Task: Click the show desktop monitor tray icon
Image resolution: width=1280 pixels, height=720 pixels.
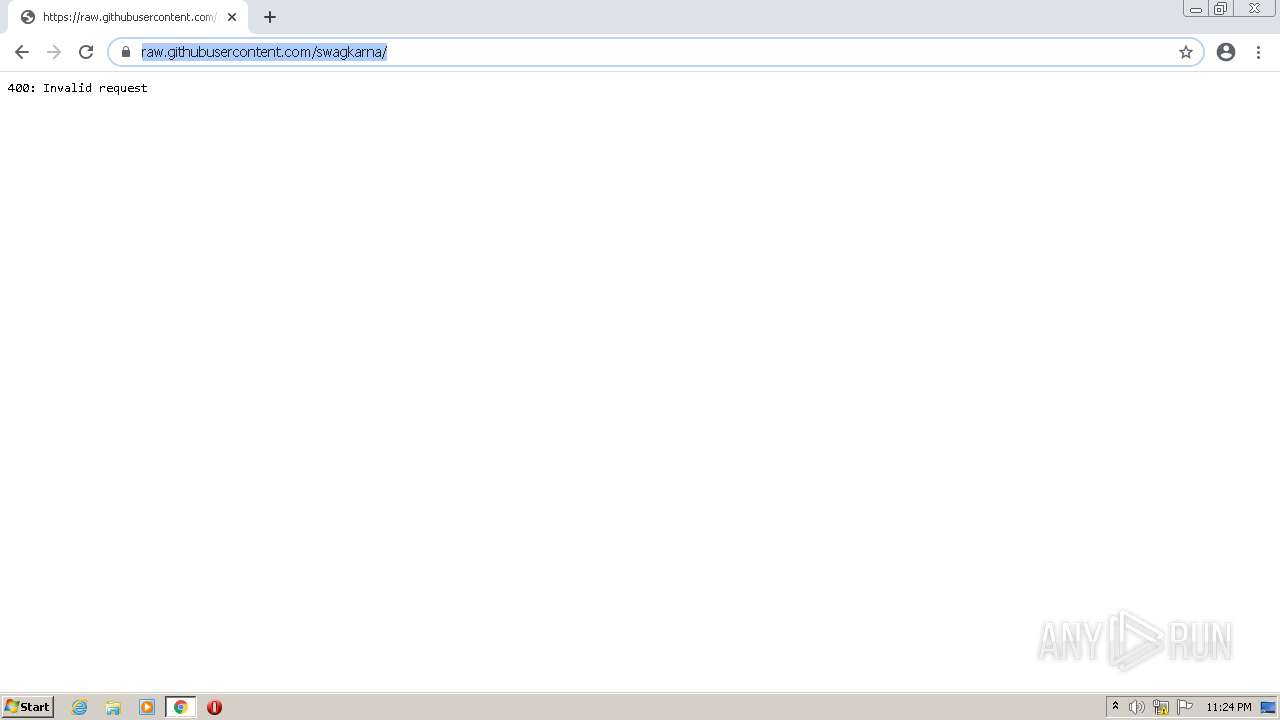Action: (1268, 707)
